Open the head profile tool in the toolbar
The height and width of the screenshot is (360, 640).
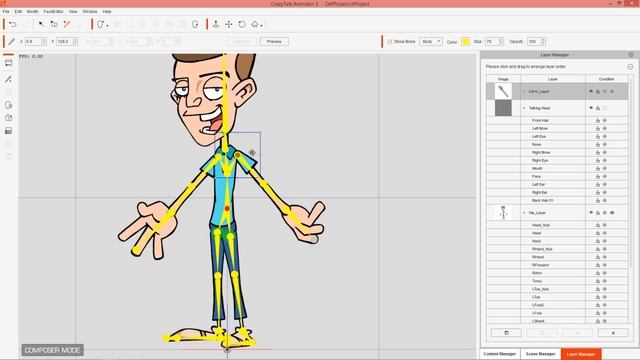click(100, 24)
